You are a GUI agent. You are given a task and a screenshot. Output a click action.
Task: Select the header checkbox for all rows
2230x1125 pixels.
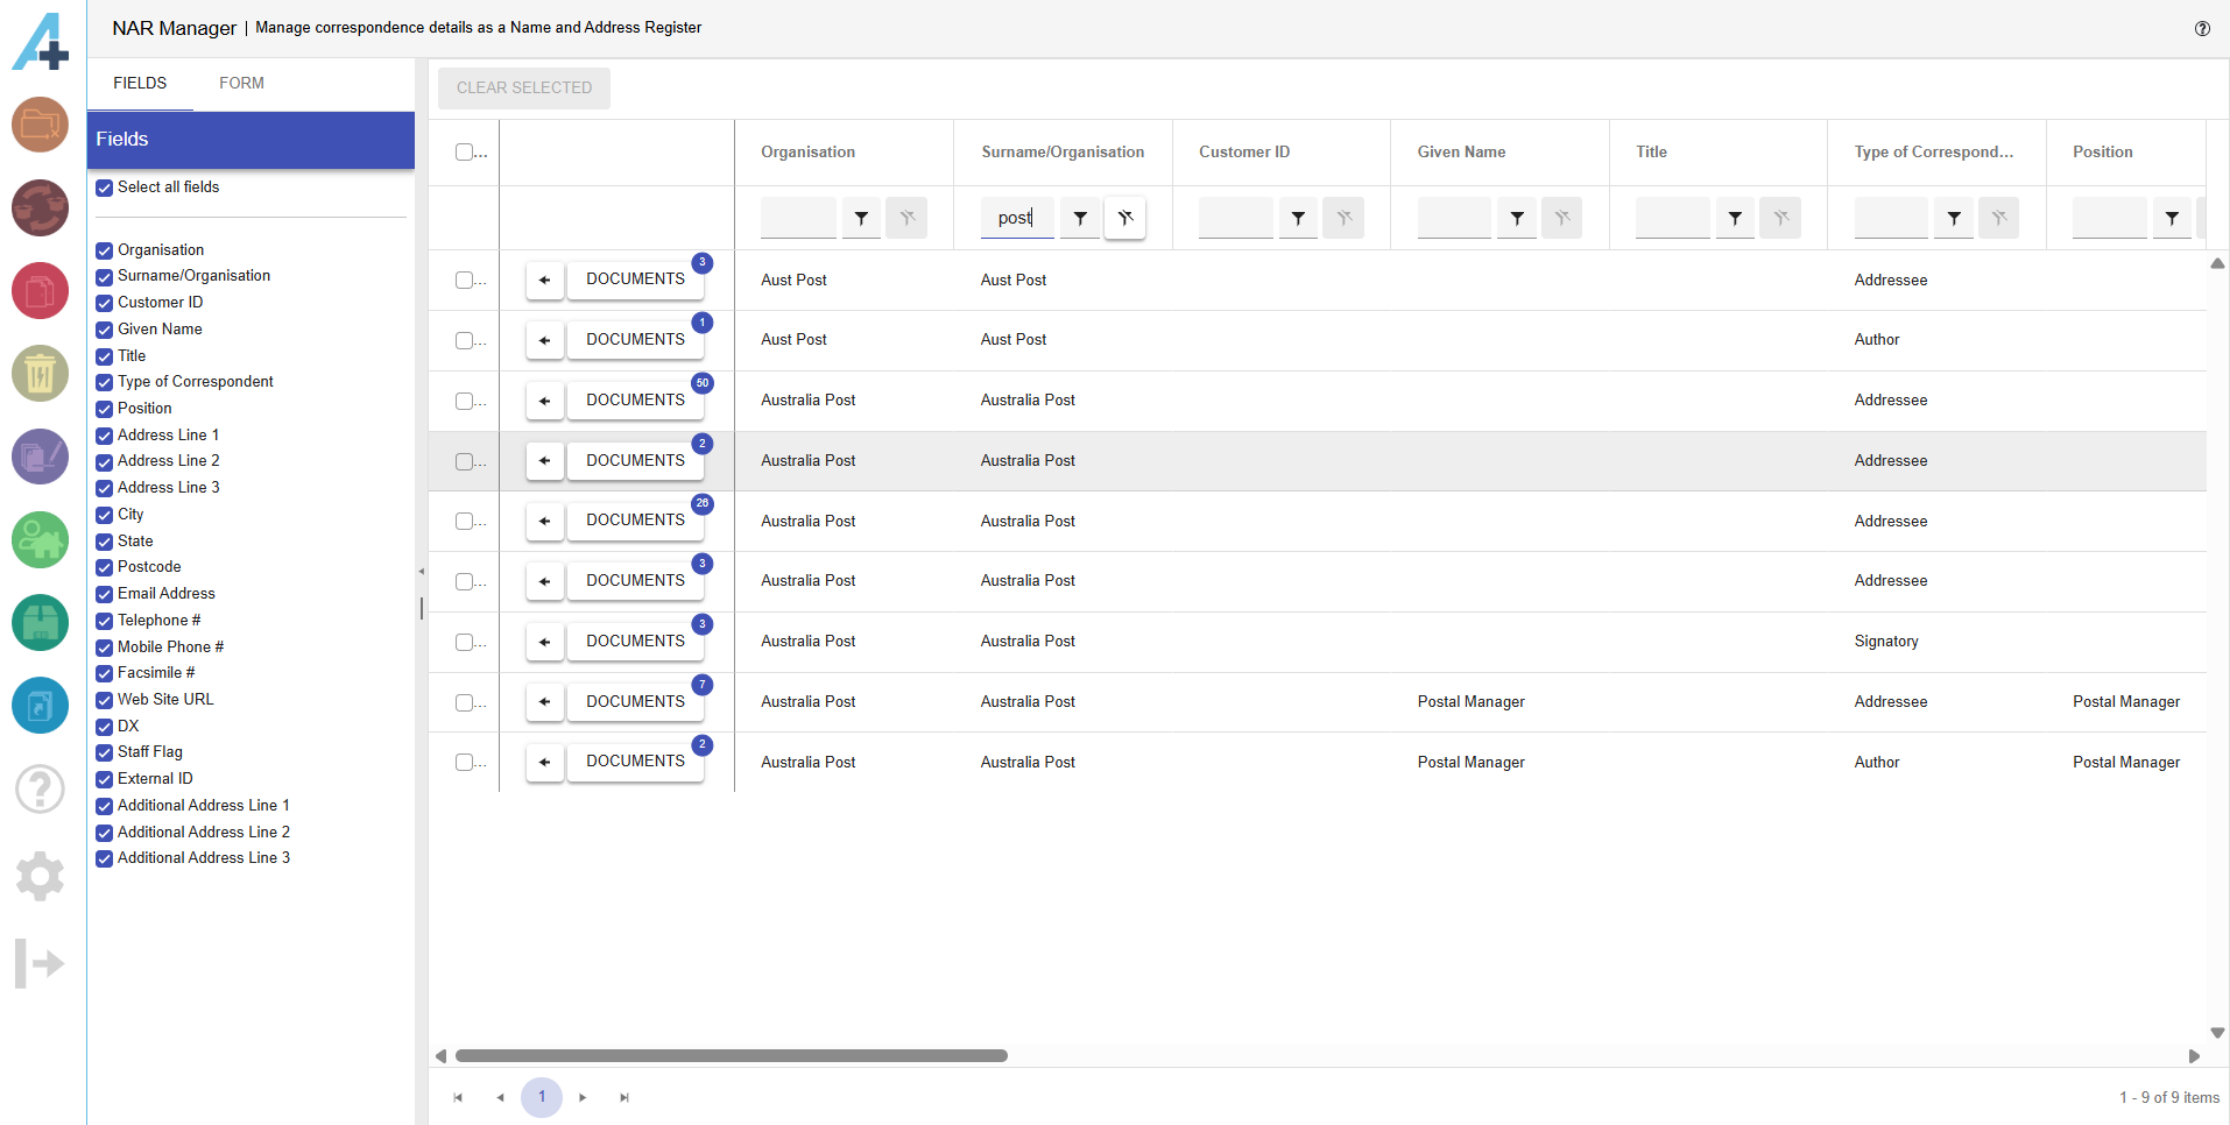pyautogui.click(x=464, y=152)
